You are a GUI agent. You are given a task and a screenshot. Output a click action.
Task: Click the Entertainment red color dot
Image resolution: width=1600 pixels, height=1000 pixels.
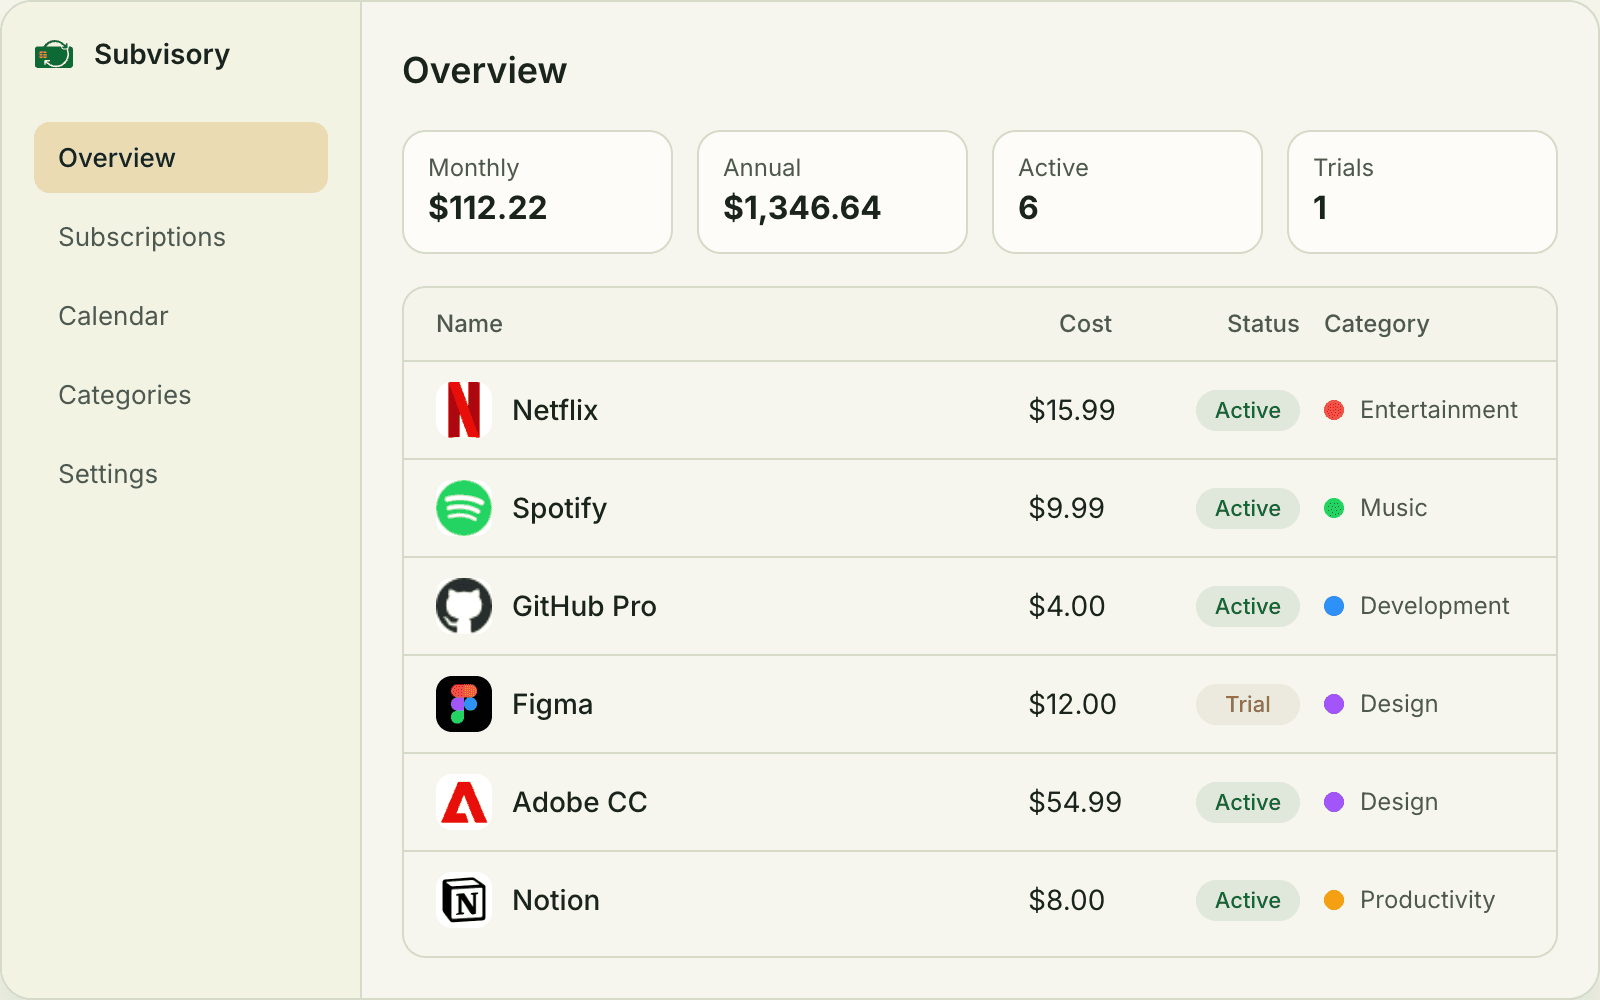click(1334, 410)
